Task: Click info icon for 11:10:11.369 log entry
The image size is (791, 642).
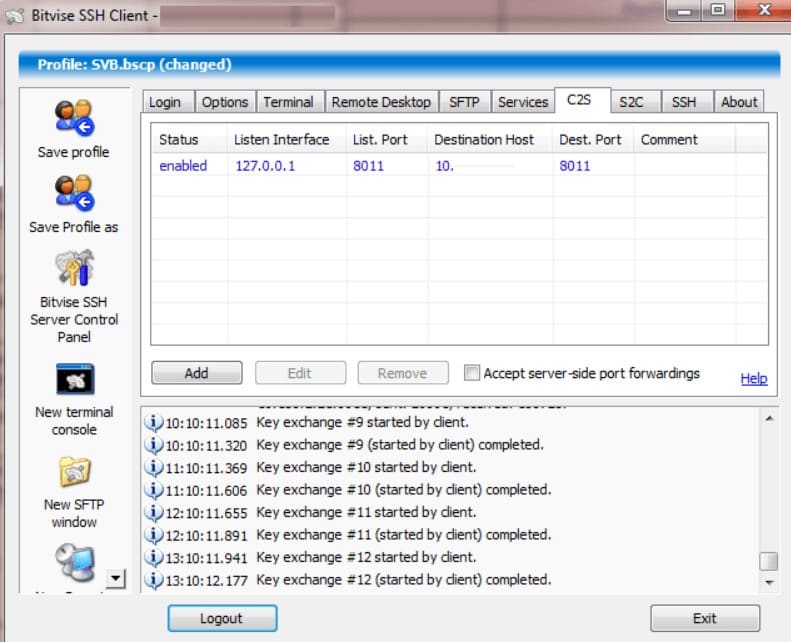Action: pyautogui.click(x=153, y=468)
